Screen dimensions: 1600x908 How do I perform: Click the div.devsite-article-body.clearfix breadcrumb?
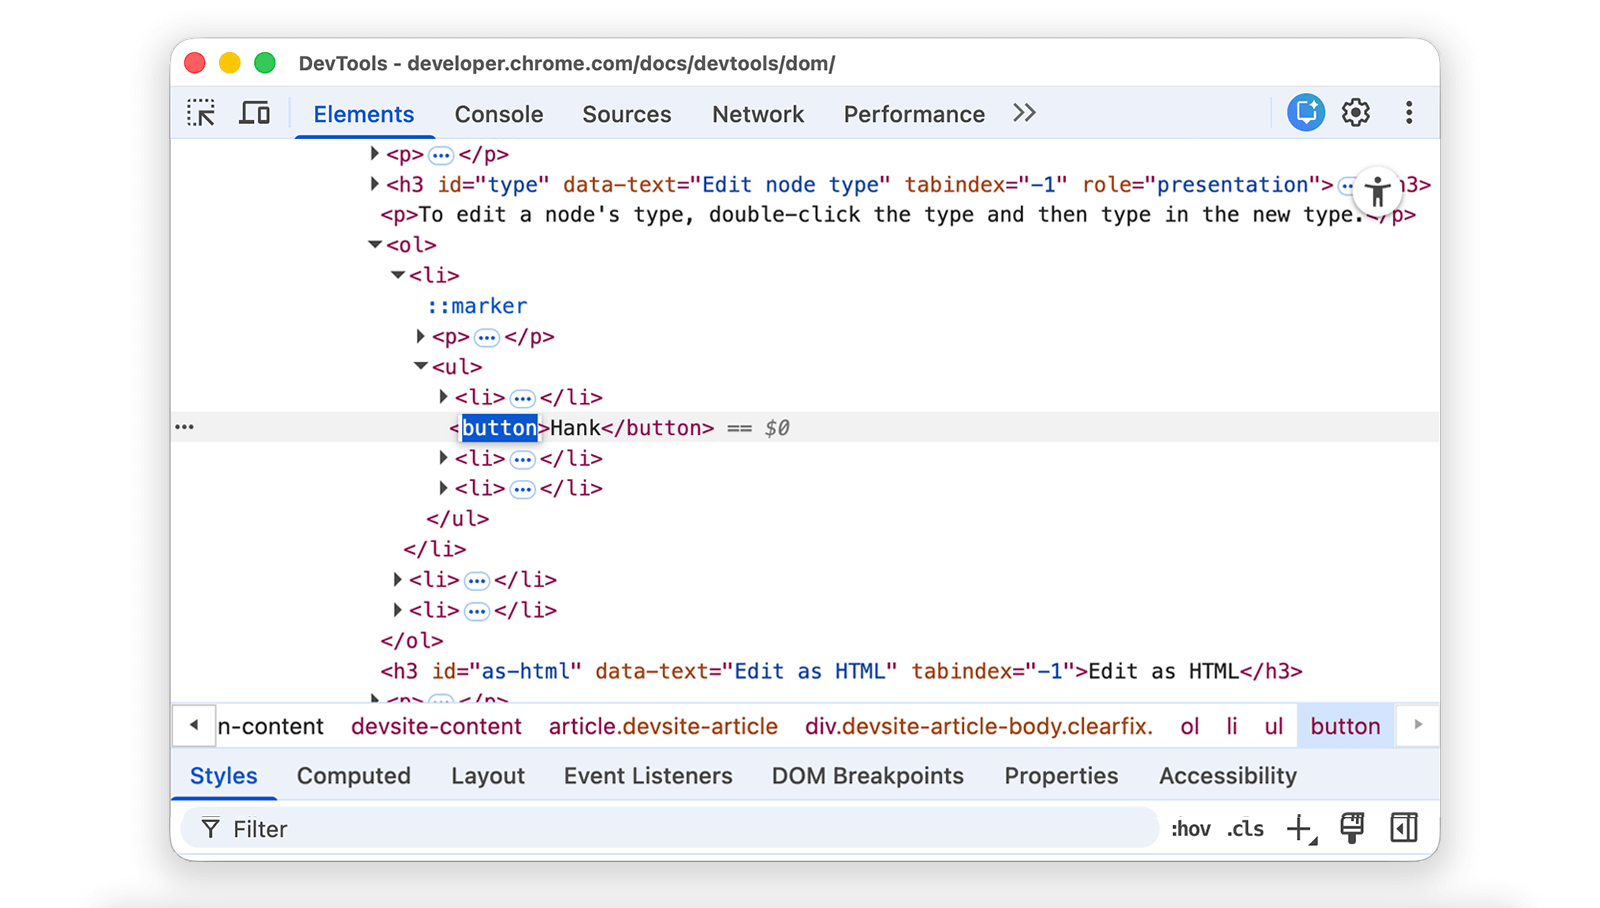[978, 726]
